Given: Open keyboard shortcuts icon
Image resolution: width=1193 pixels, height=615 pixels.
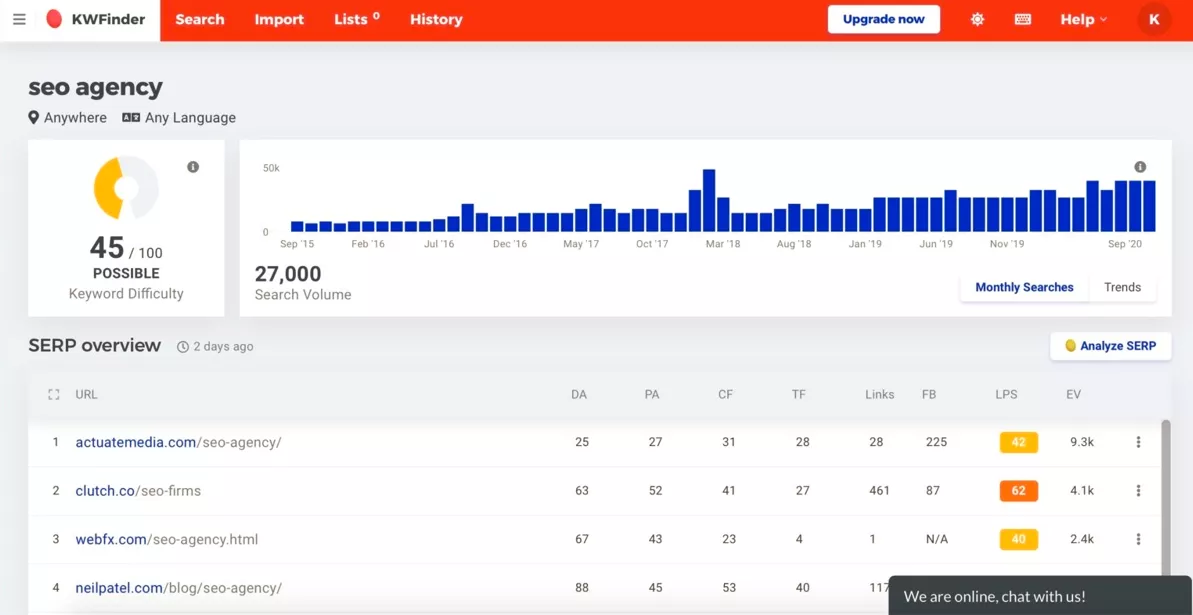Looking at the screenshot, I should [1023, 20].
